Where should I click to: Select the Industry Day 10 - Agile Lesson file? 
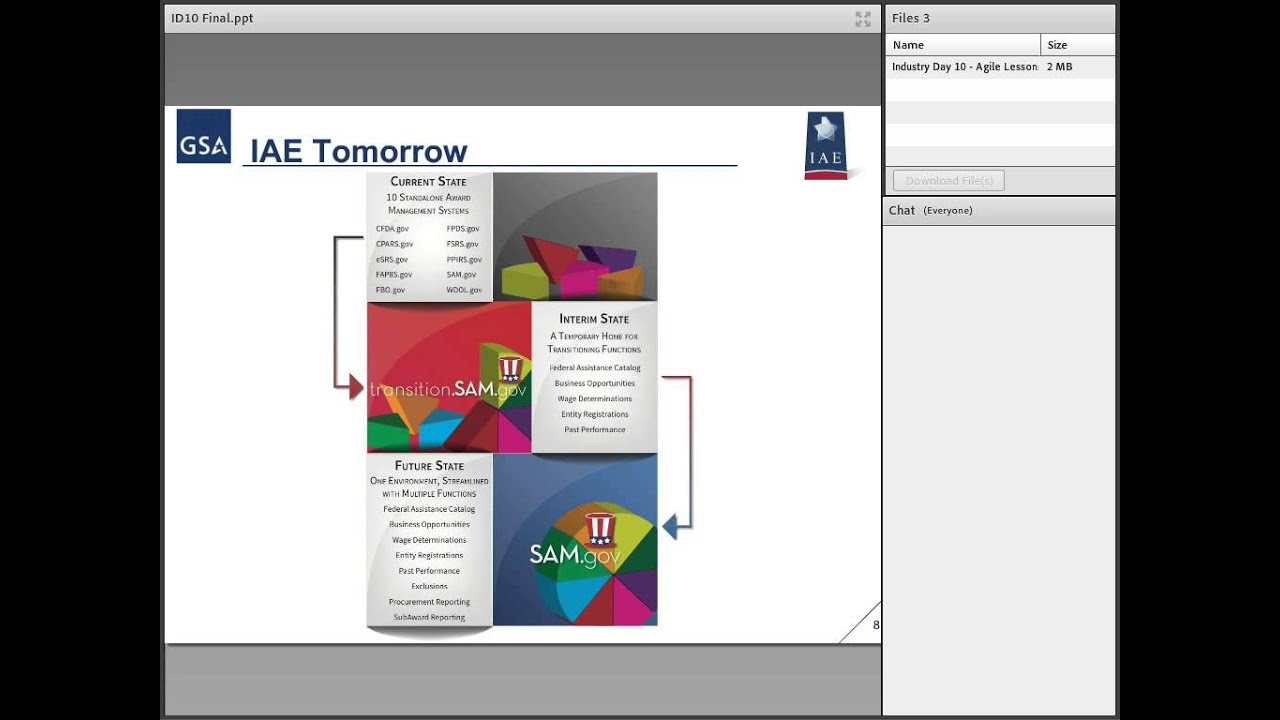1000,67
